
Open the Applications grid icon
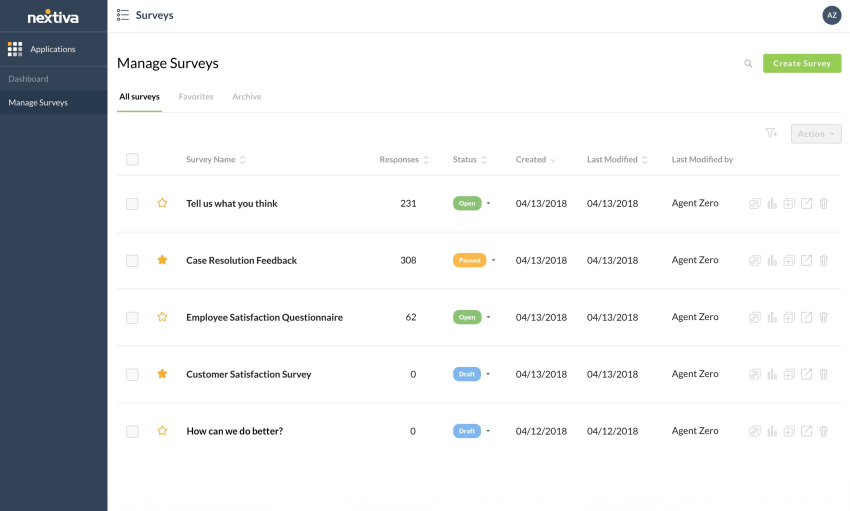point(15,49)
